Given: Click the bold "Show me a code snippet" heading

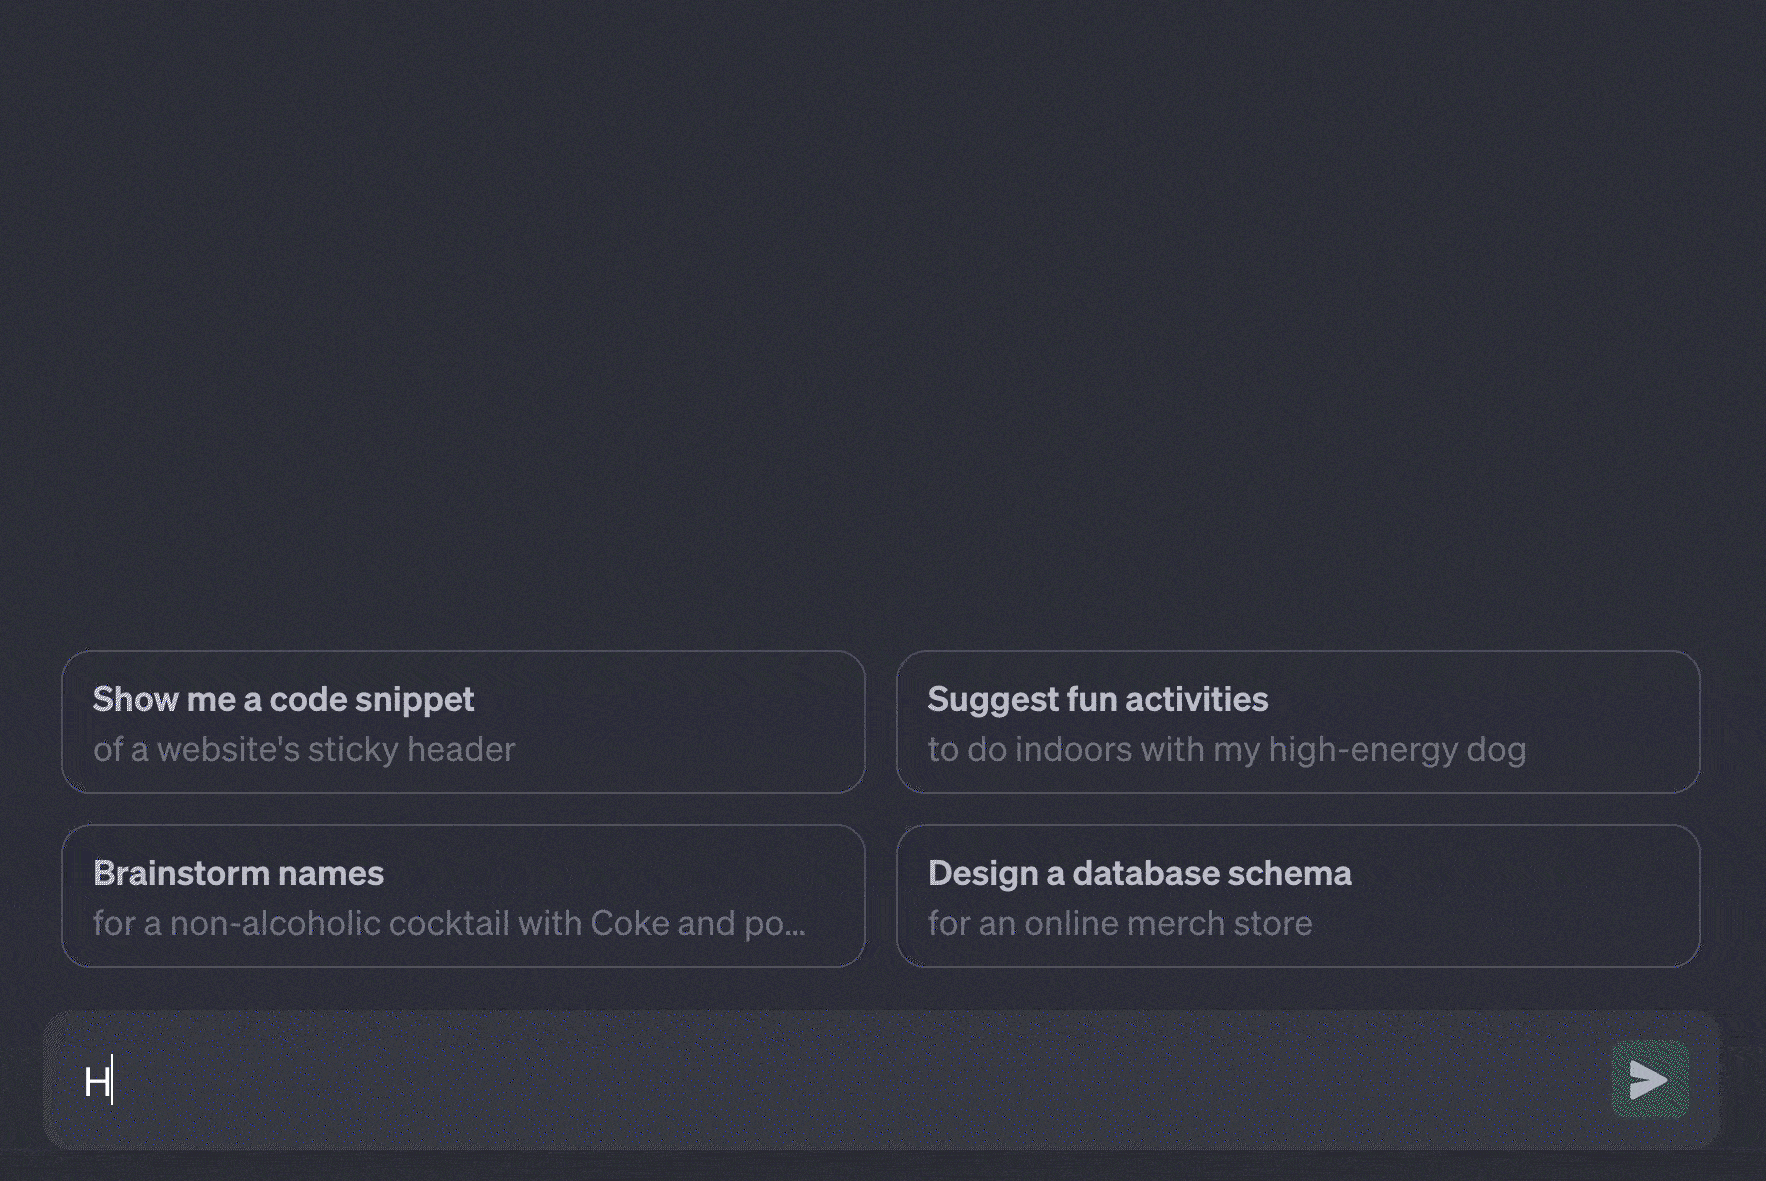Looking at the screenshot, I should point(283,699).
